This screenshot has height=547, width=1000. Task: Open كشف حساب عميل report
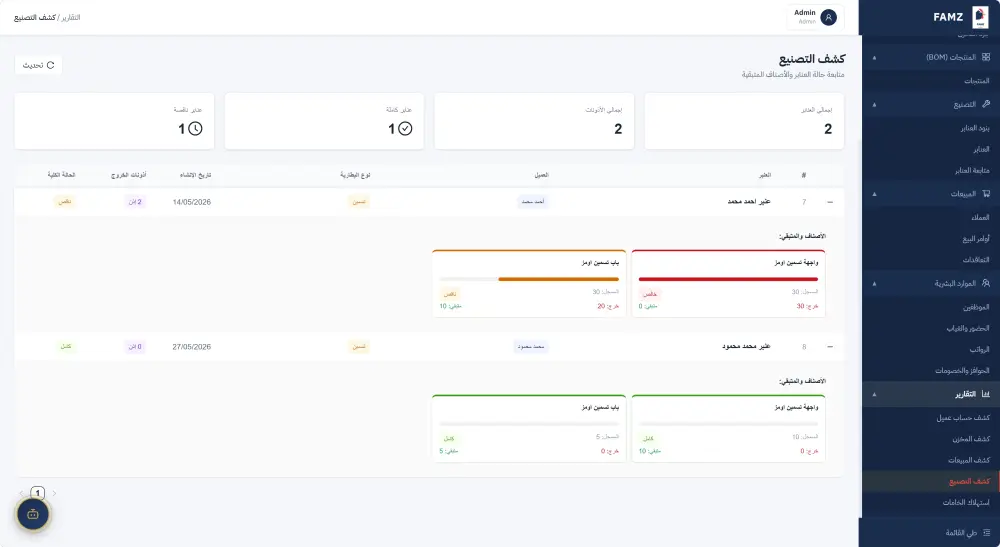[x=963, y=418]
